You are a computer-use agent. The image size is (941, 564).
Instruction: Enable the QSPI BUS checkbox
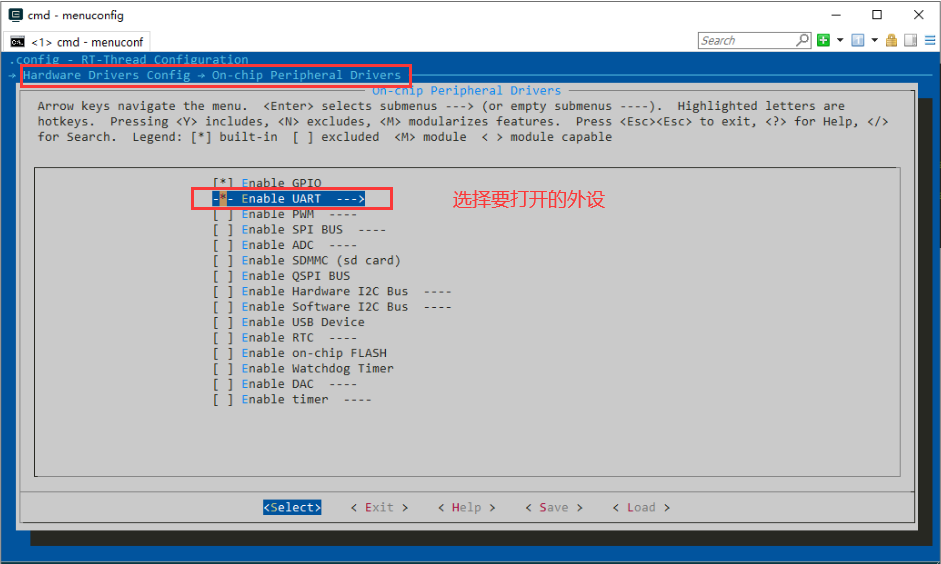point(222,276)
